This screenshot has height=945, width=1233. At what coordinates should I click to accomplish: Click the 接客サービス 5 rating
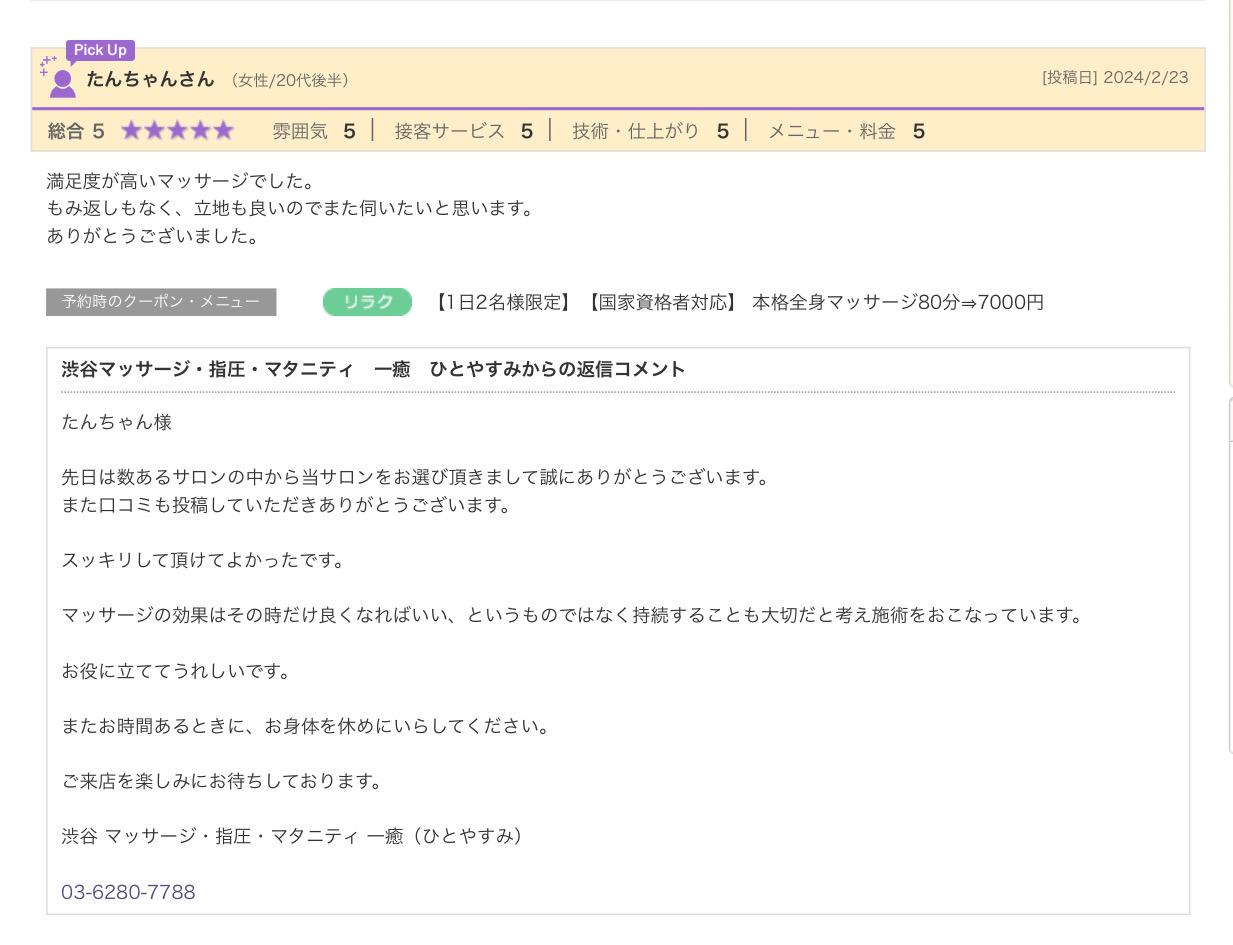click(464, 131)
